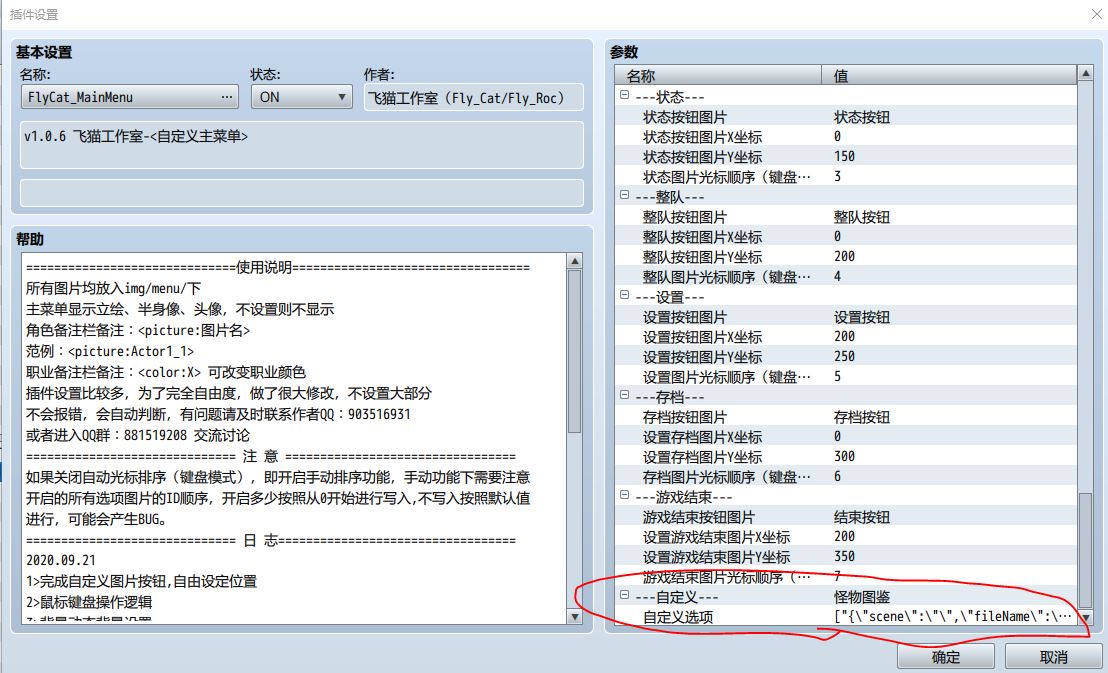The height and width of the screenshot is (673, 1108).
Task: Select the 设置存档图片Y坐标 row
Action: coord(846,457)
